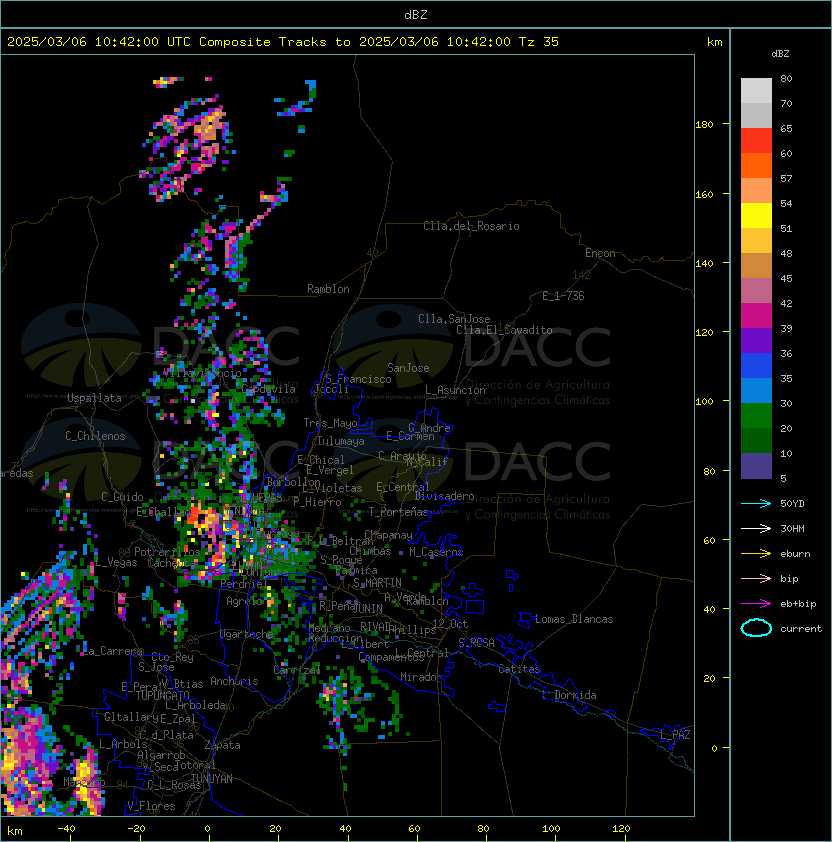
Task: Click the 'L_PAZ' map label
Action: click(x=676, y=735)
